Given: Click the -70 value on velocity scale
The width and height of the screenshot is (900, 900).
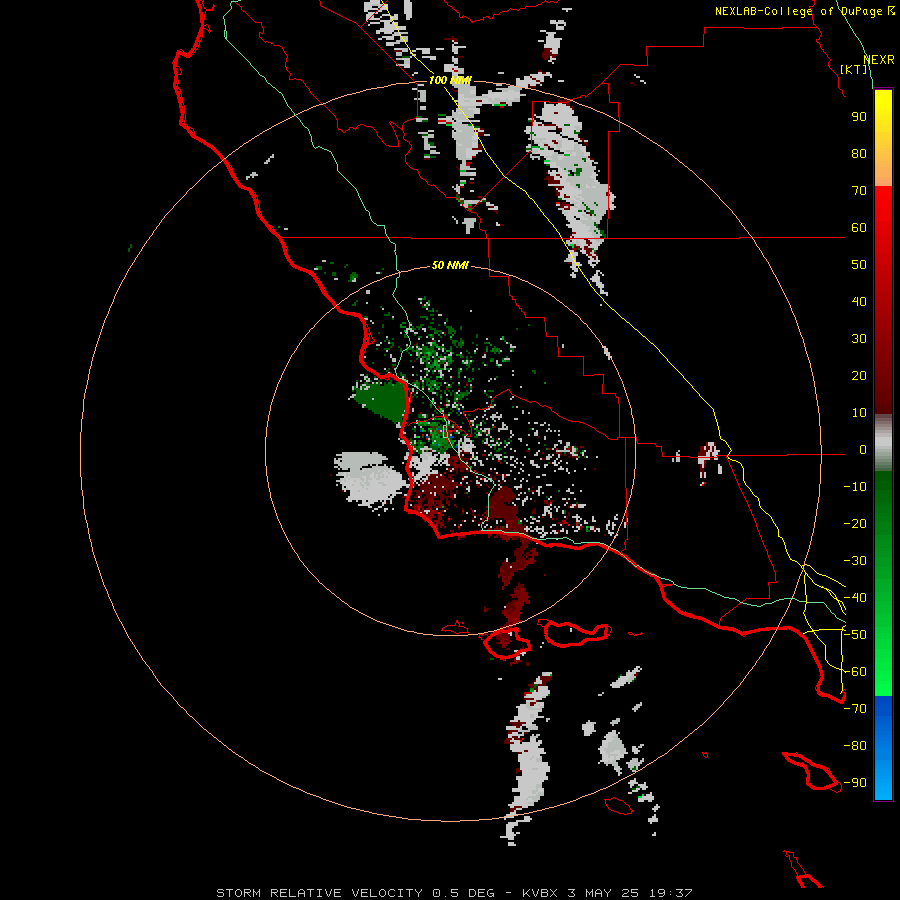Looking at the screenshot, I should [855, 709].
